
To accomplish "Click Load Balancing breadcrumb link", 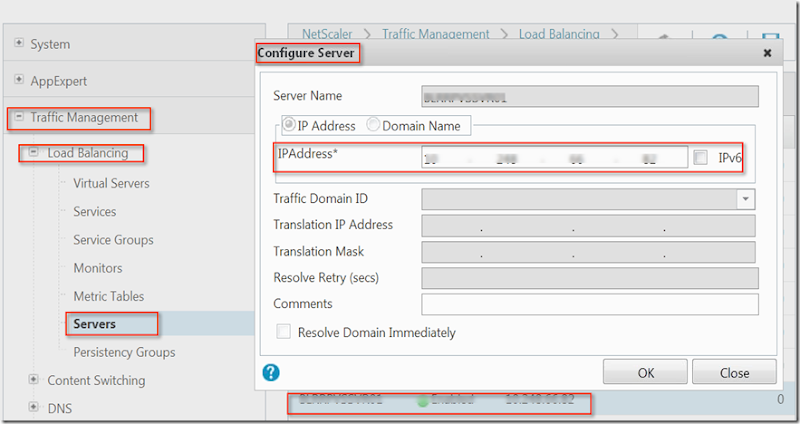I will pyautogui.click(x=559, y=34).
